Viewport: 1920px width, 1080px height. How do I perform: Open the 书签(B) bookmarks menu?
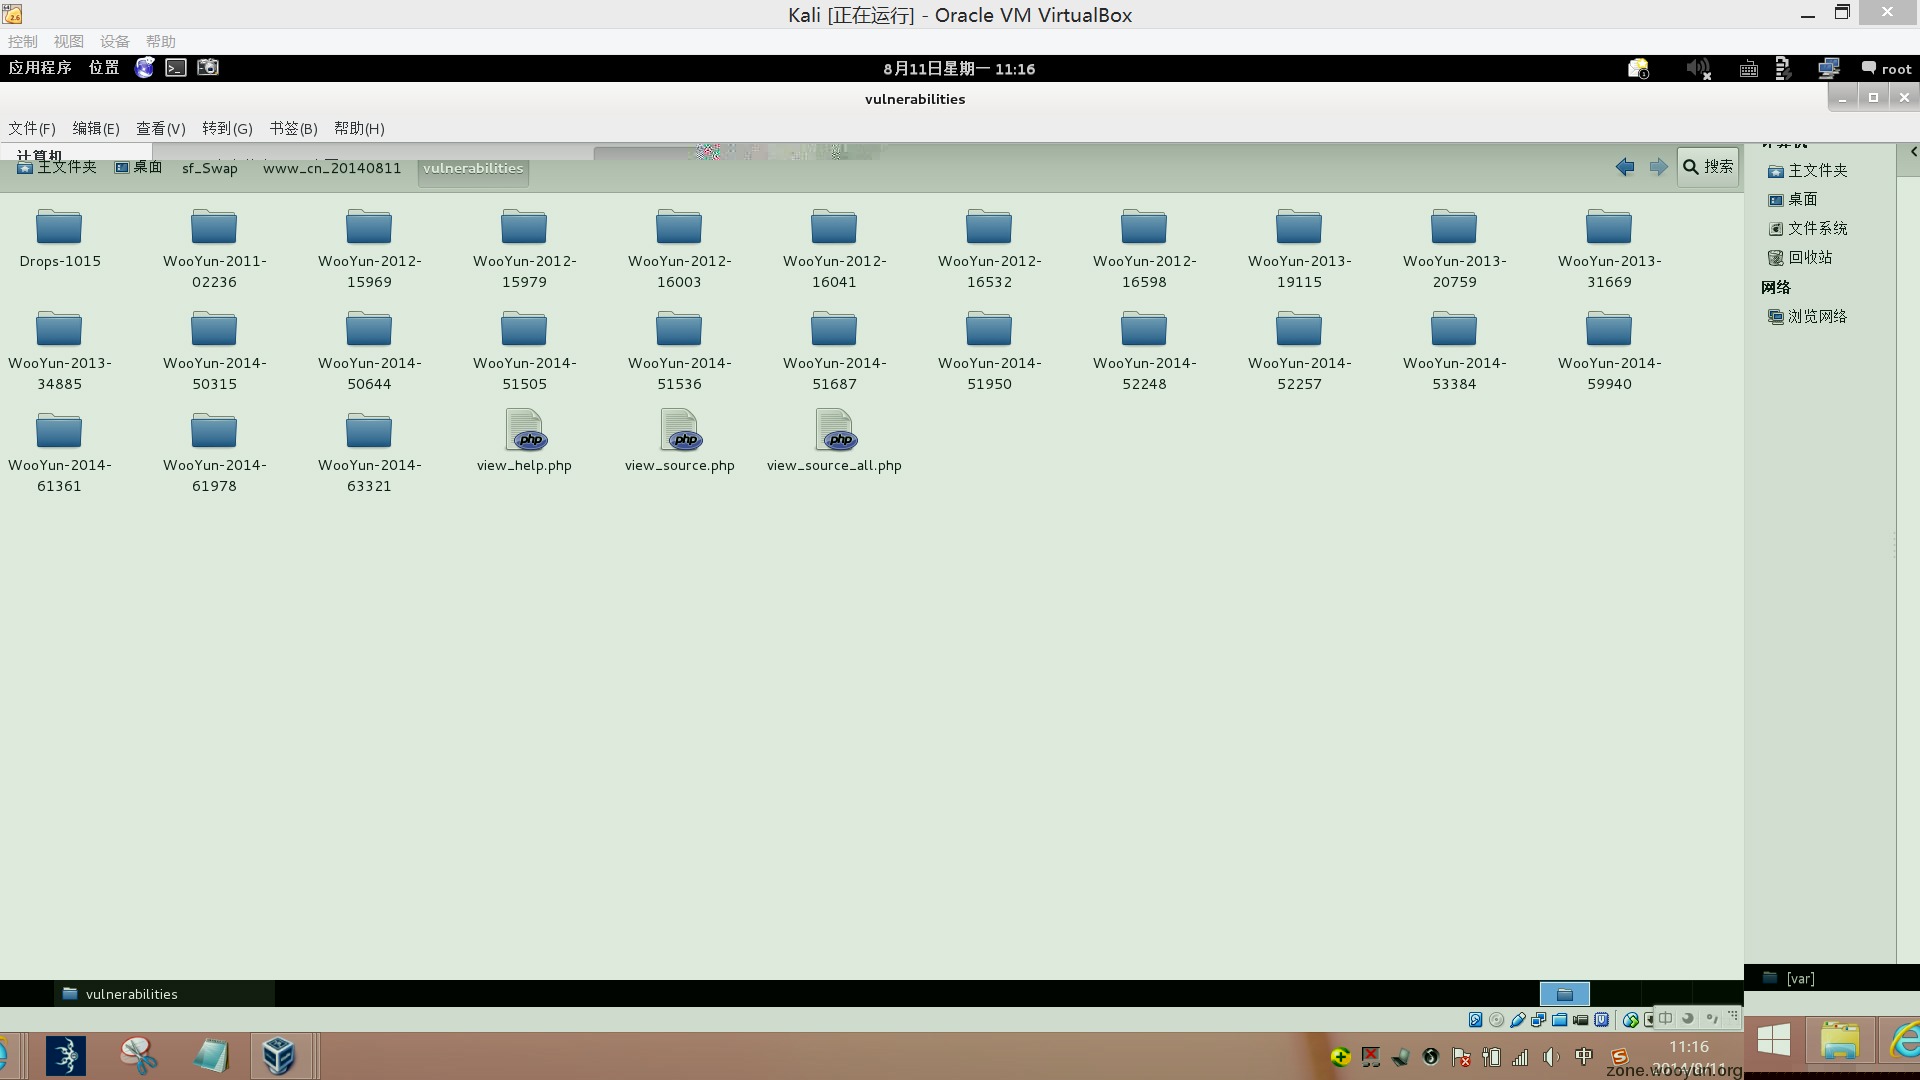(x=293, y=128)
